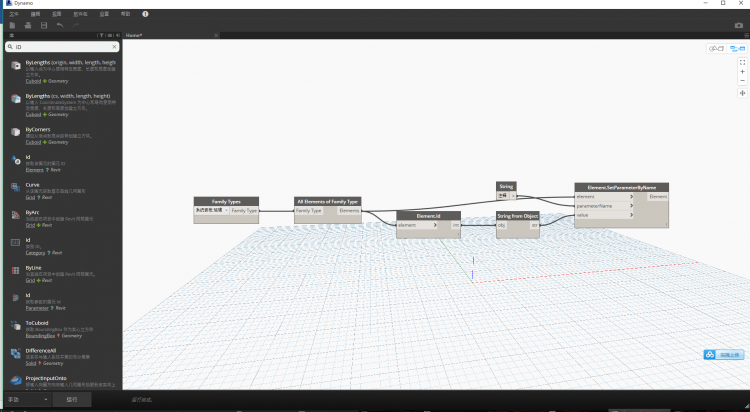This screenshot has width=750, height=412.
Task: Select the ProjectInputOnto search result
Action: click(63, 382)
